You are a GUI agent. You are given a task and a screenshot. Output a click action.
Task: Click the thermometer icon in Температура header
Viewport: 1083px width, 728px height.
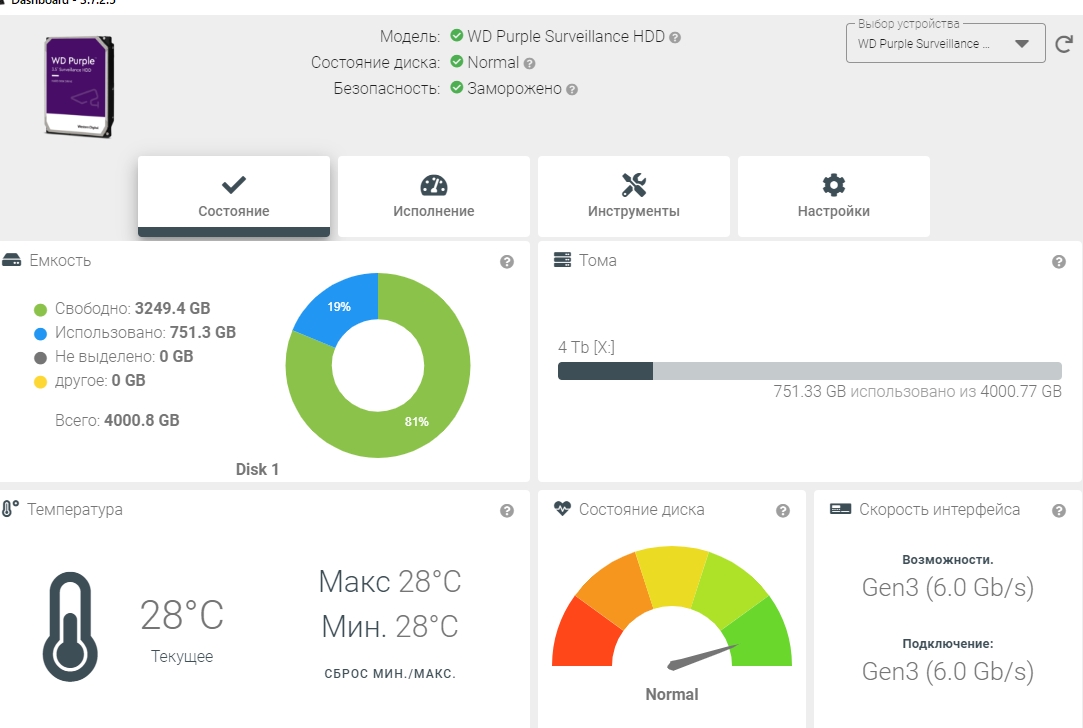[10, 509]
